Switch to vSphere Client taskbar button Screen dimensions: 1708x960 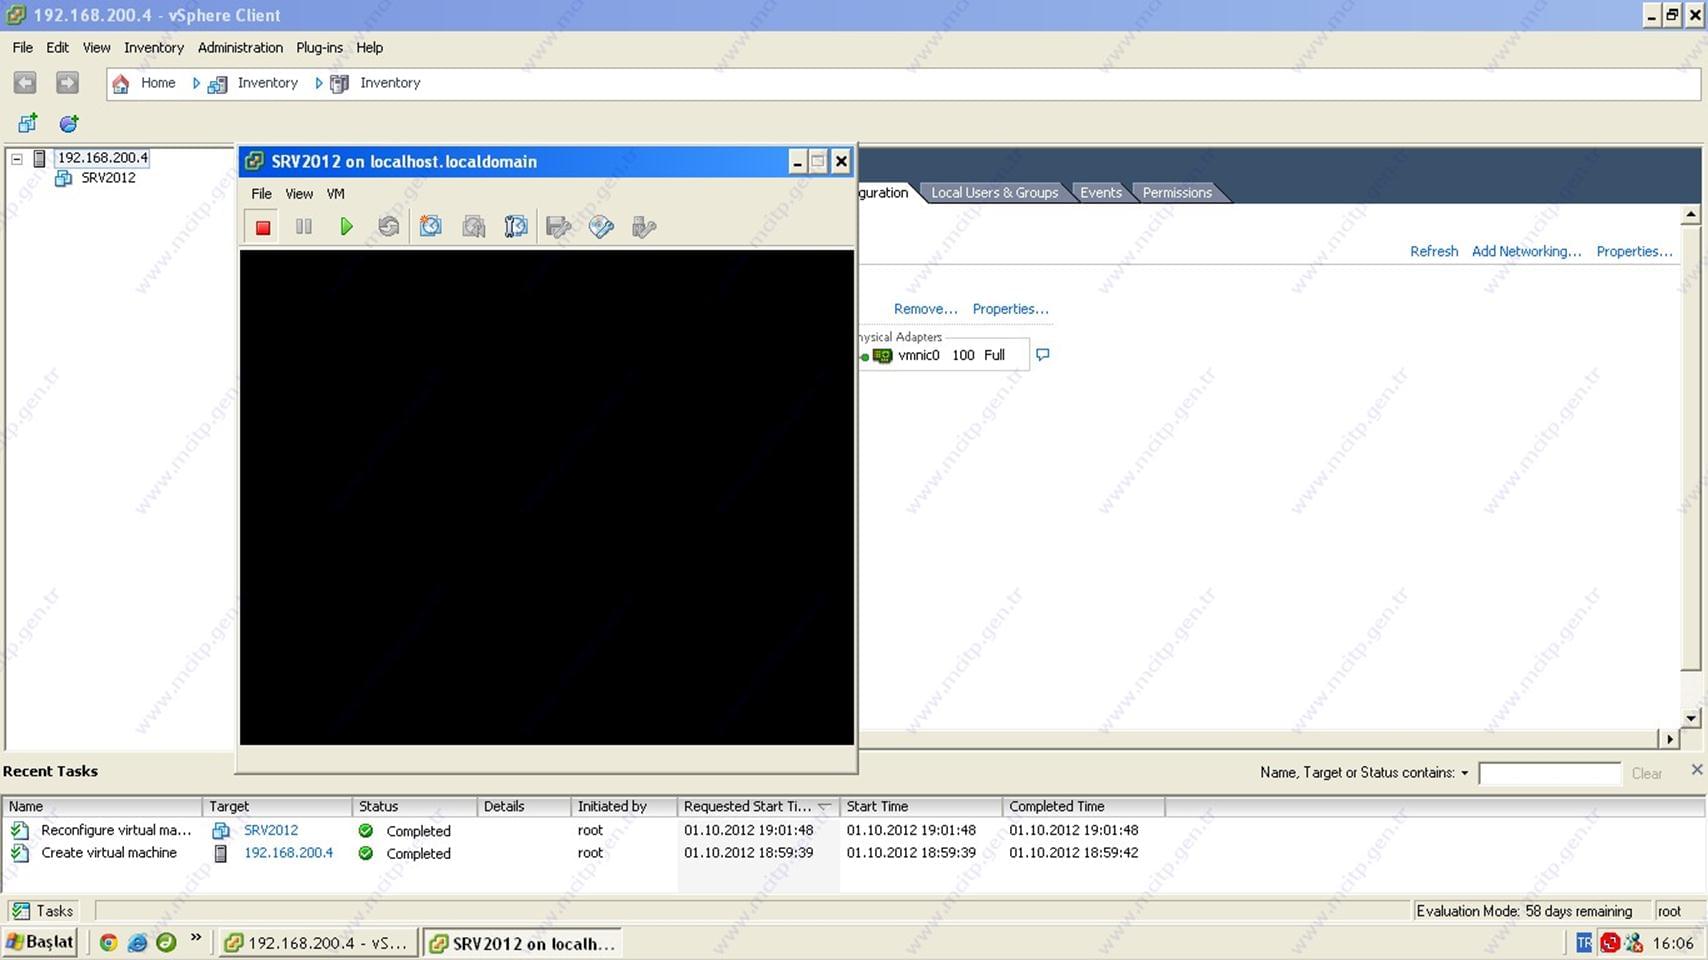(x=317, y=943)
